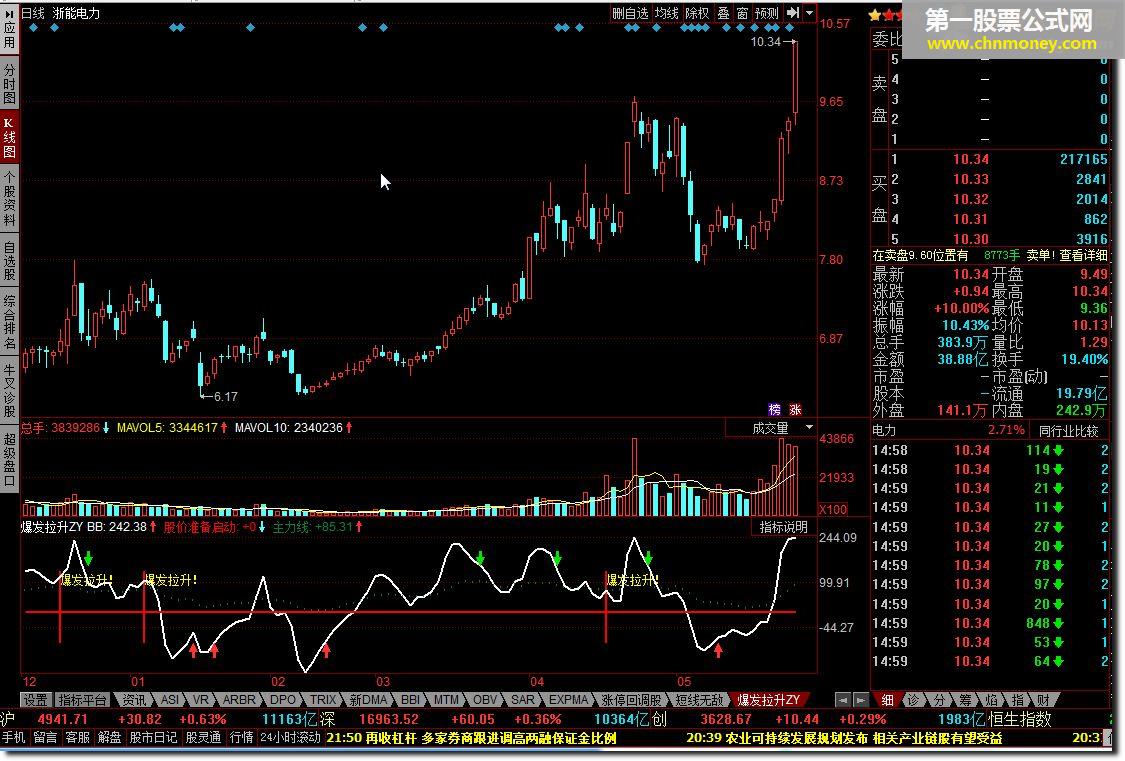Screen dimensions: 1125x761
Task: Click the 预测 forecast toolbar button
Action: (766, 13)
